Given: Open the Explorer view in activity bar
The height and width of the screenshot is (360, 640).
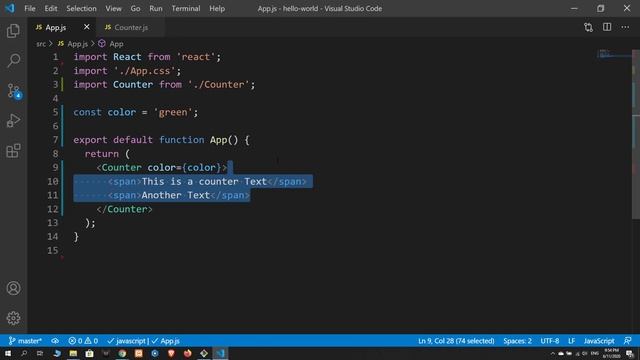Looking at the screenshot, I should (x=13, y=31).
